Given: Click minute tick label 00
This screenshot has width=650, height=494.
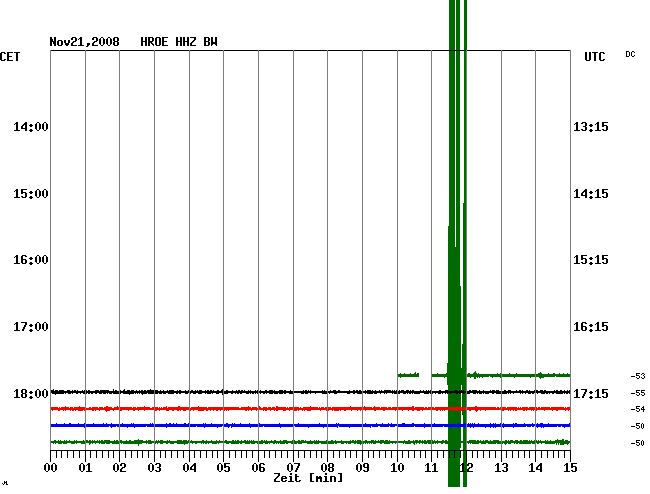Looking at the screenshot, I should (x=51, y=468).
